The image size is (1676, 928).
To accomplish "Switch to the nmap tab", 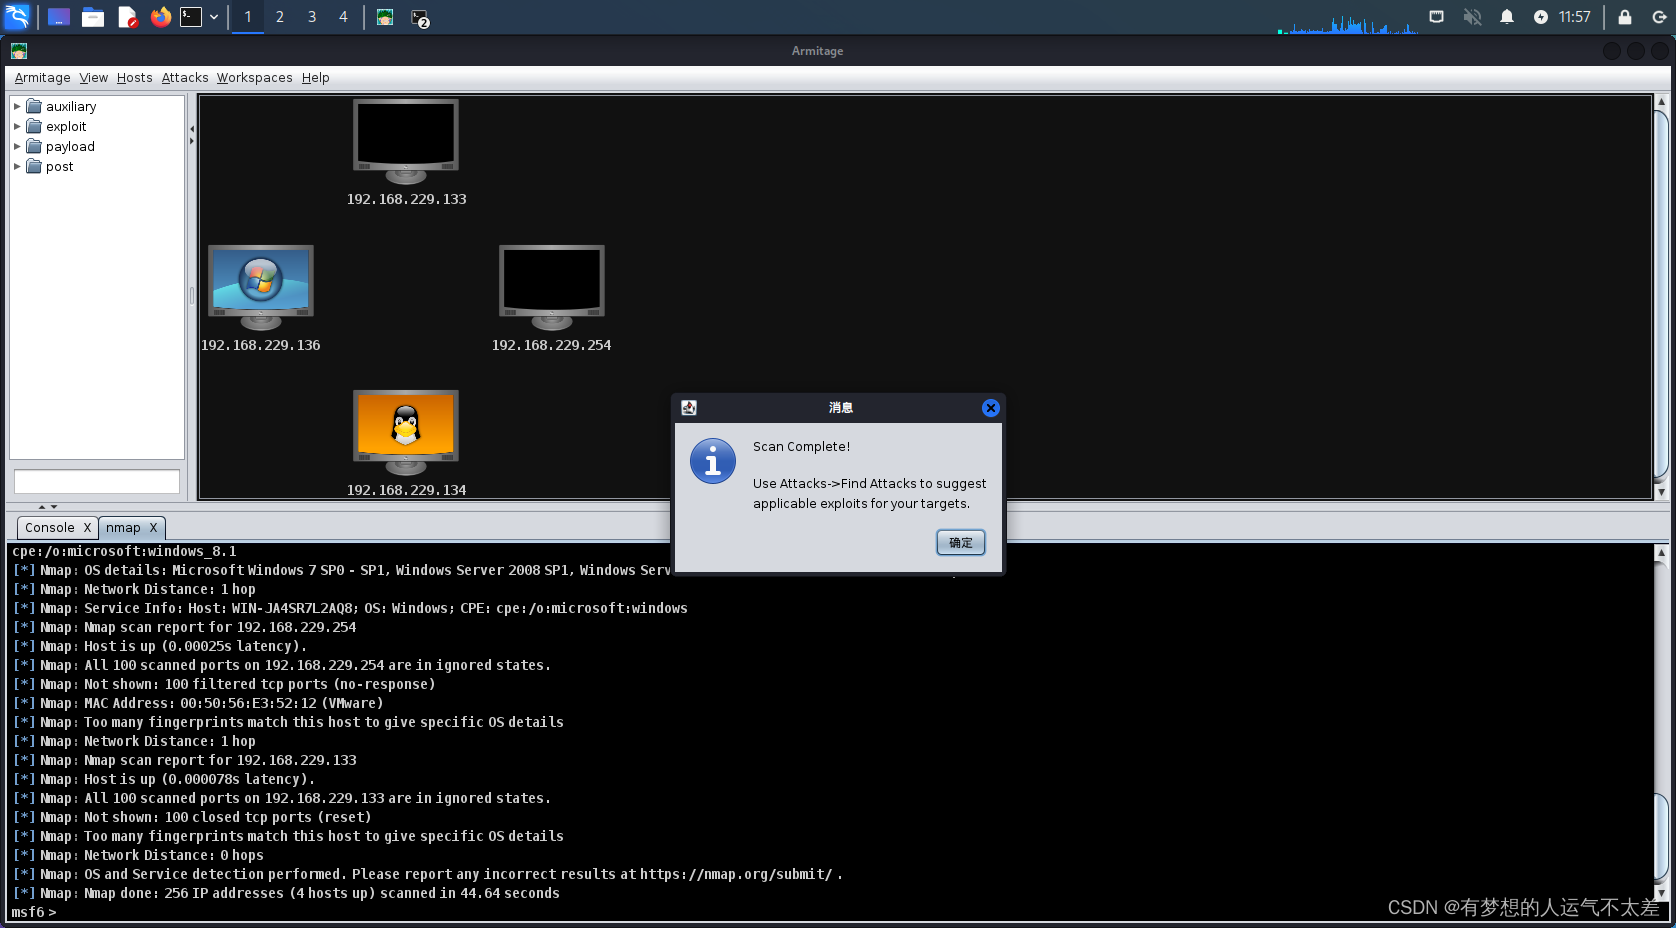I will click(x=123, y=528).
